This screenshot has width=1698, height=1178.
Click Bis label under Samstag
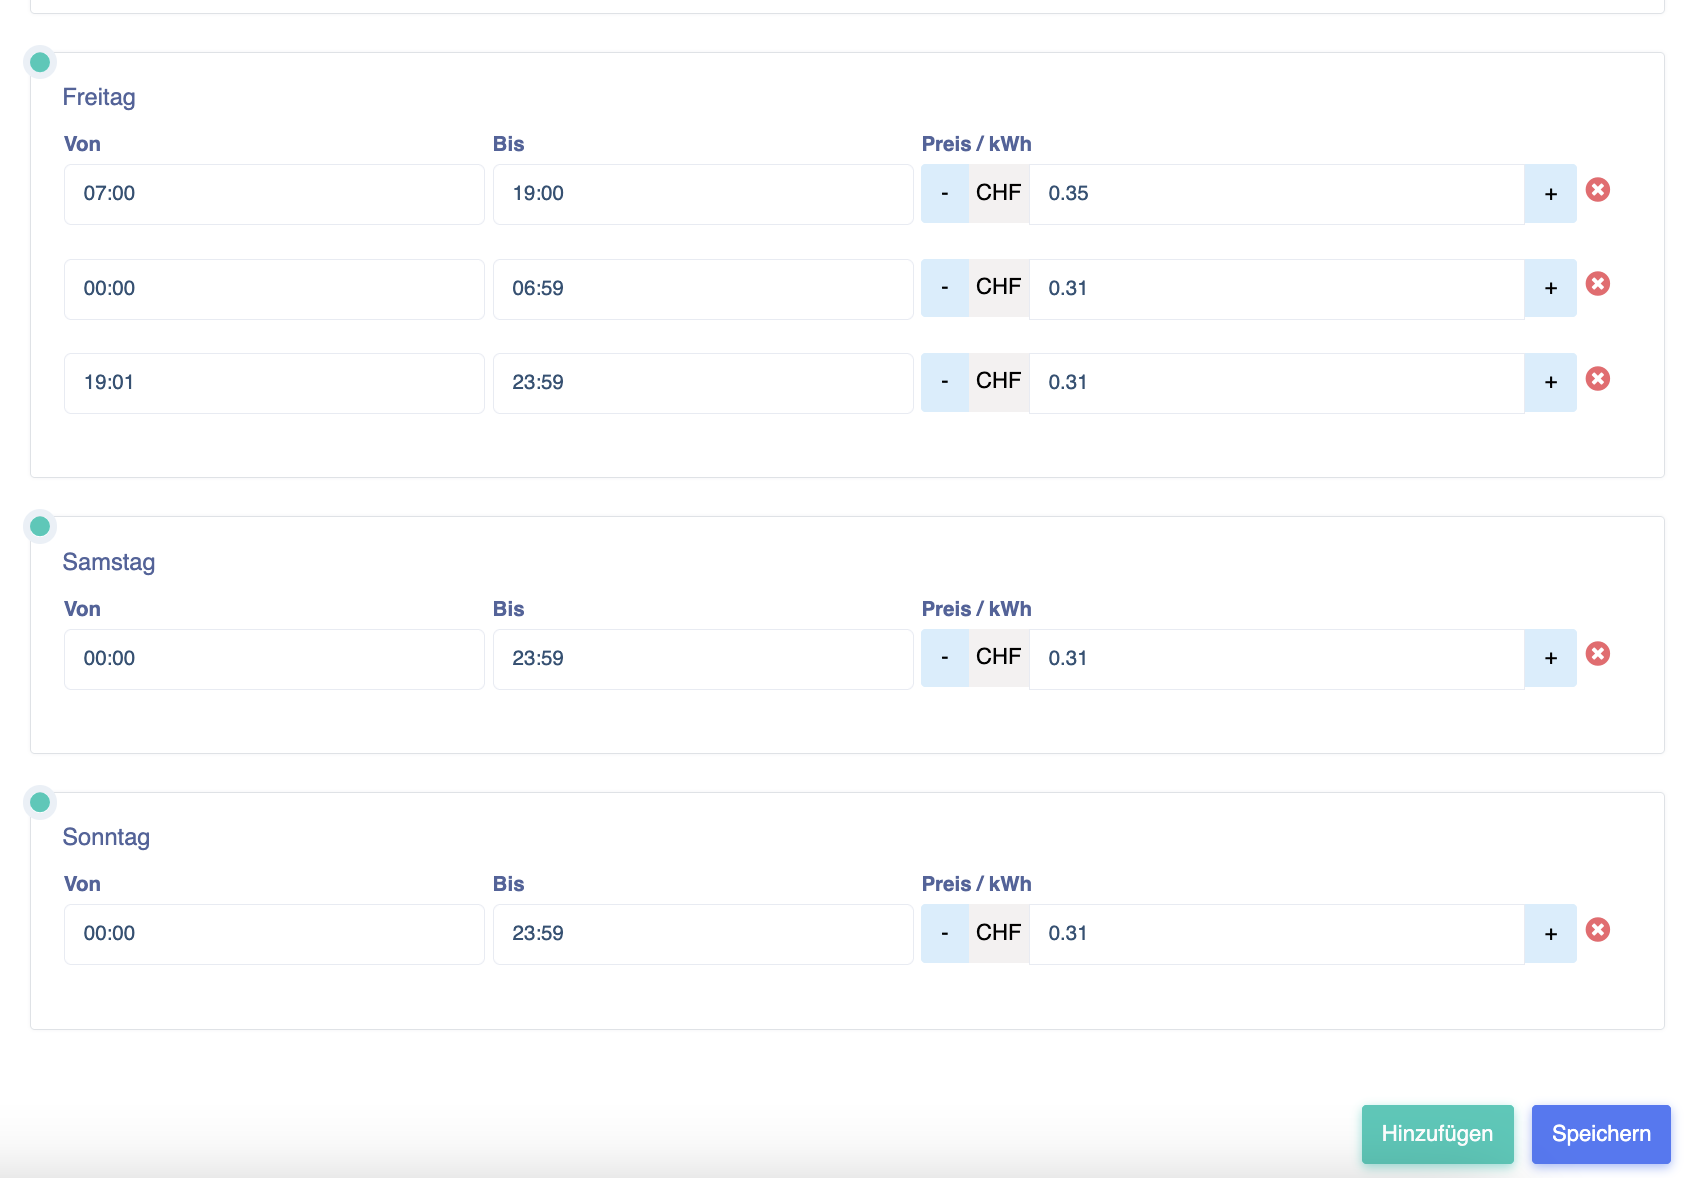[x=509, y=609]
